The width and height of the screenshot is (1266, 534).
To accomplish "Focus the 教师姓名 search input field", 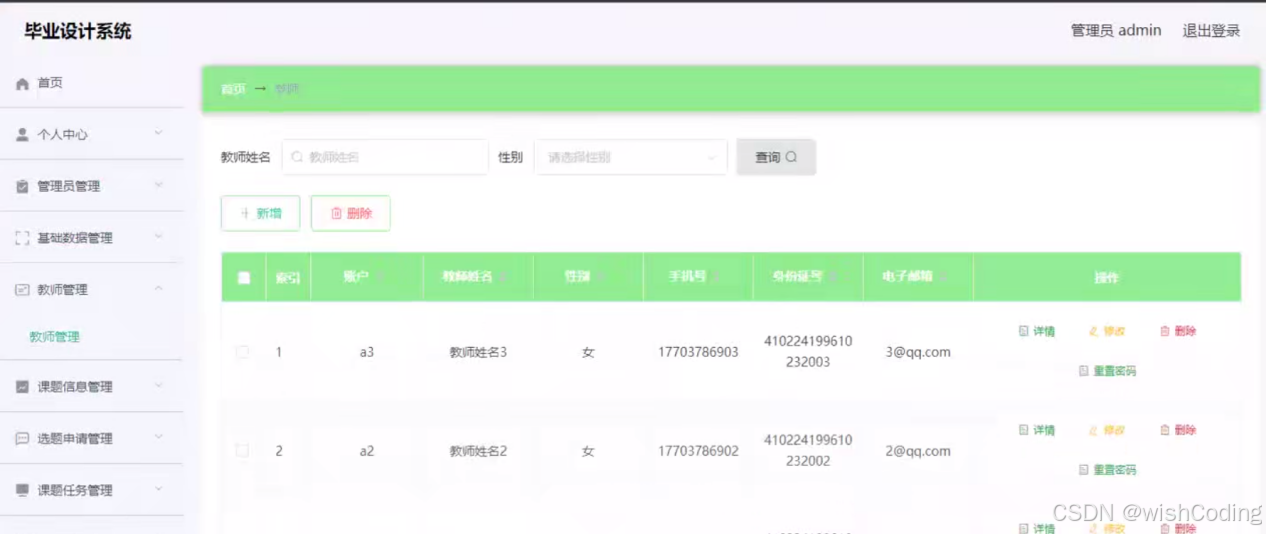I will pyautogui.click(x=385, y=157).
